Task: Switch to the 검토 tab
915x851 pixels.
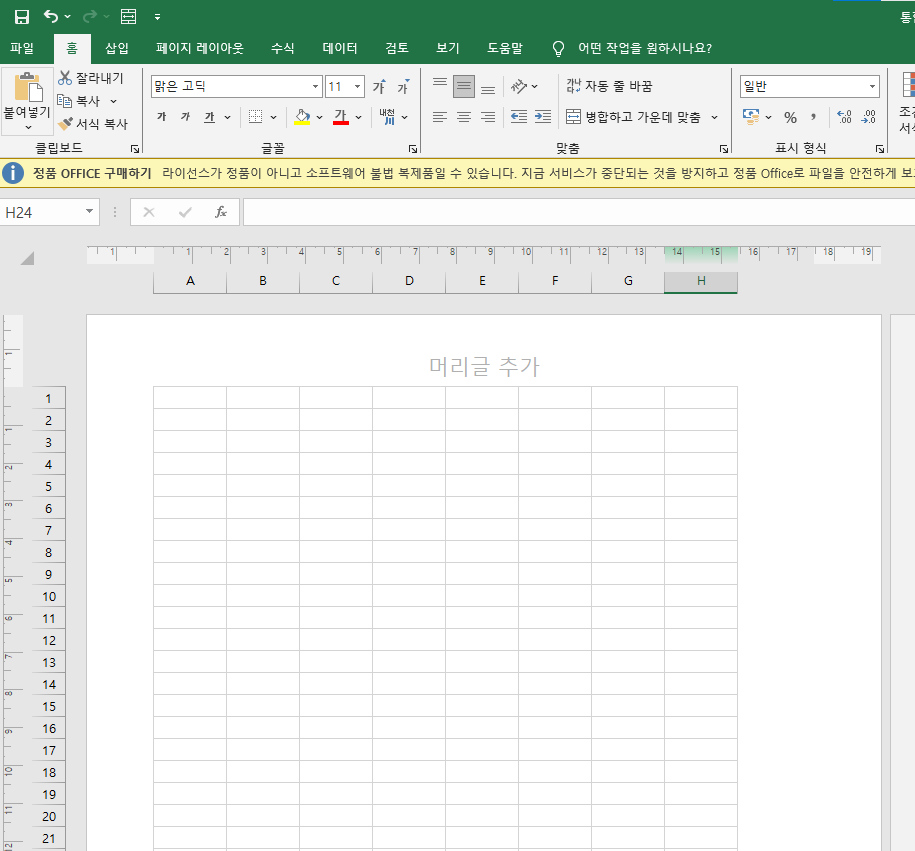Action: [397, 48]
